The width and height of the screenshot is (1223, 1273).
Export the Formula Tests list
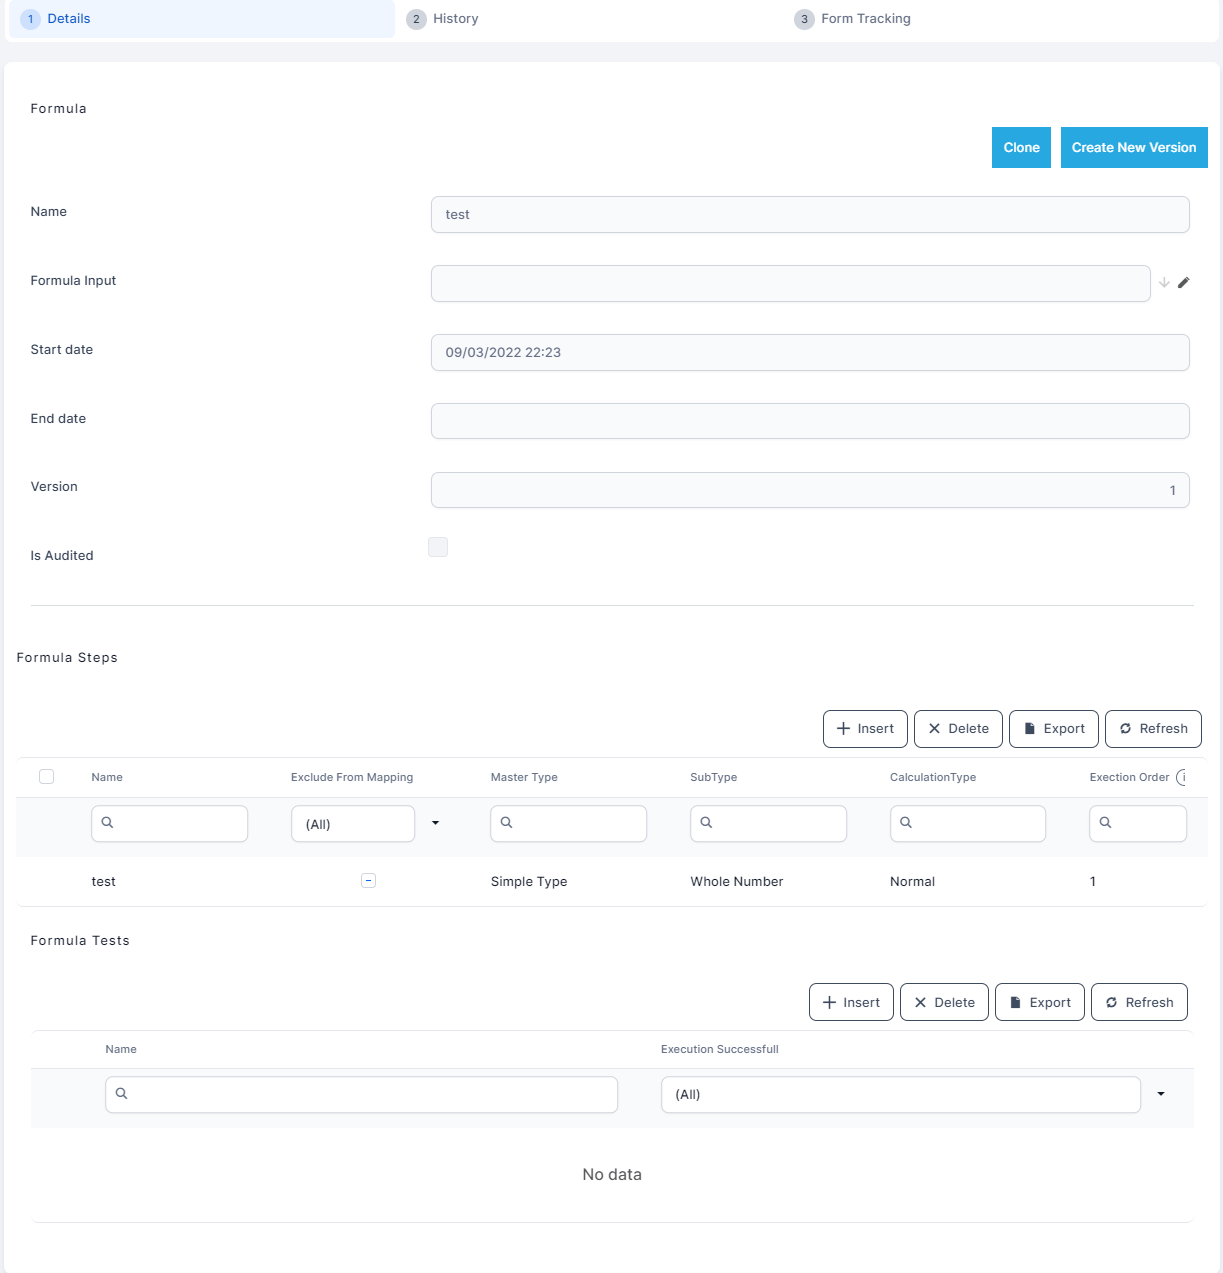coord(1040,1002)
